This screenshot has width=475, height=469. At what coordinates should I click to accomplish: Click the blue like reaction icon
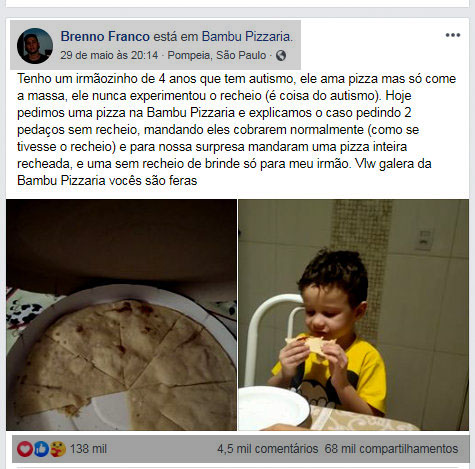pyautogui.click(x=42, y=449)
